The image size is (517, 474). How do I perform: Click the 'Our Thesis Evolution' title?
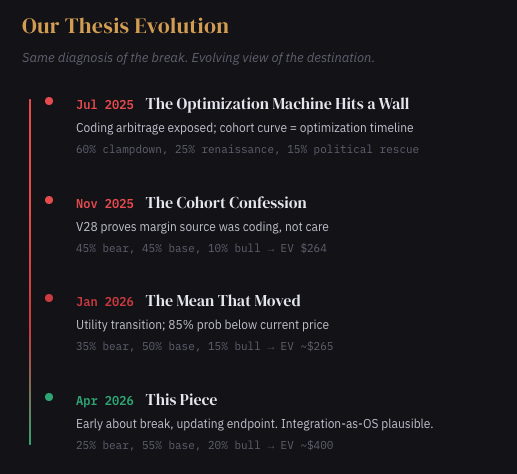[x=125, y=26]
